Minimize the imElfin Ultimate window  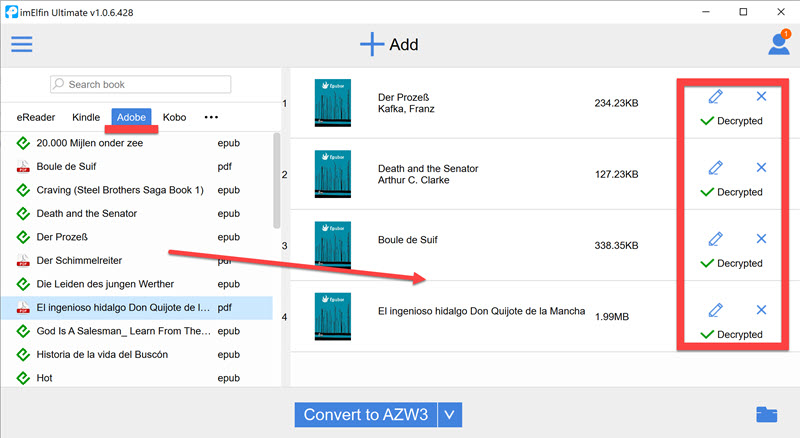(706, 12)
